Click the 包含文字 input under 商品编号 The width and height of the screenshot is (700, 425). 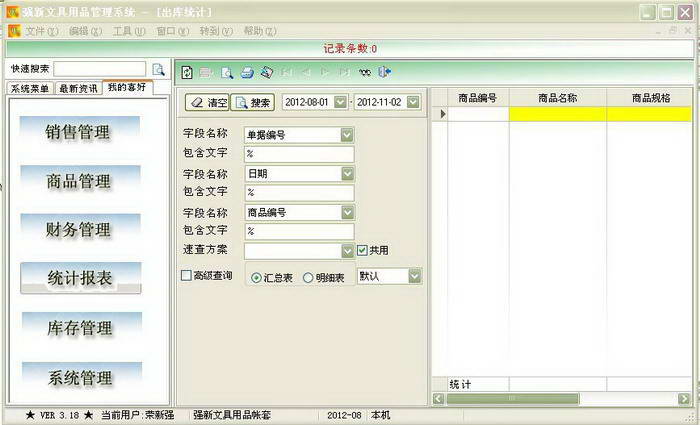[x=299, y=232]
